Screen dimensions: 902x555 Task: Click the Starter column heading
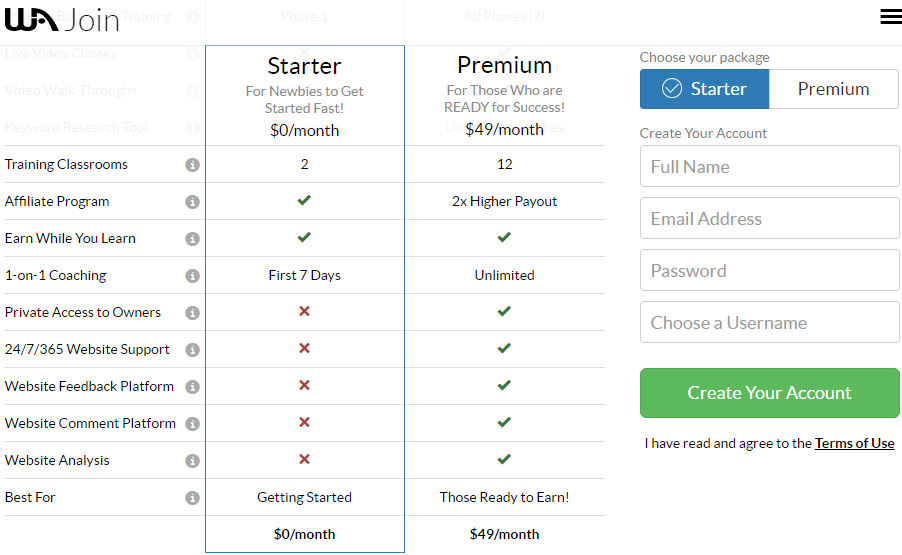pos(304,66)
